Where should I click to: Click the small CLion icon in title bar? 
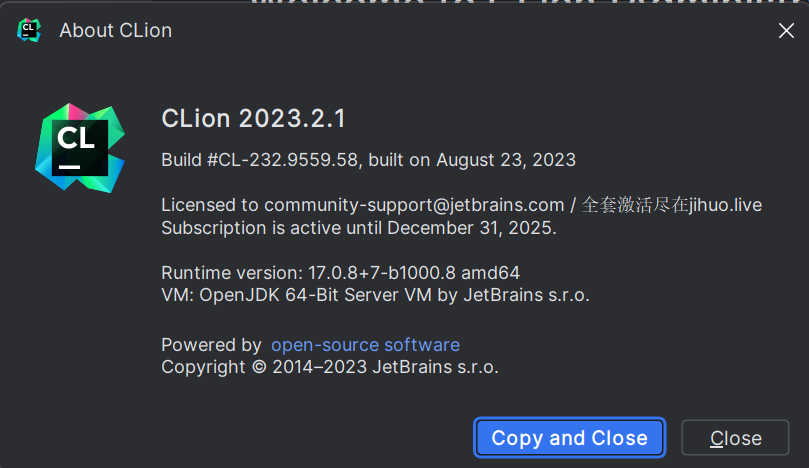29,30
